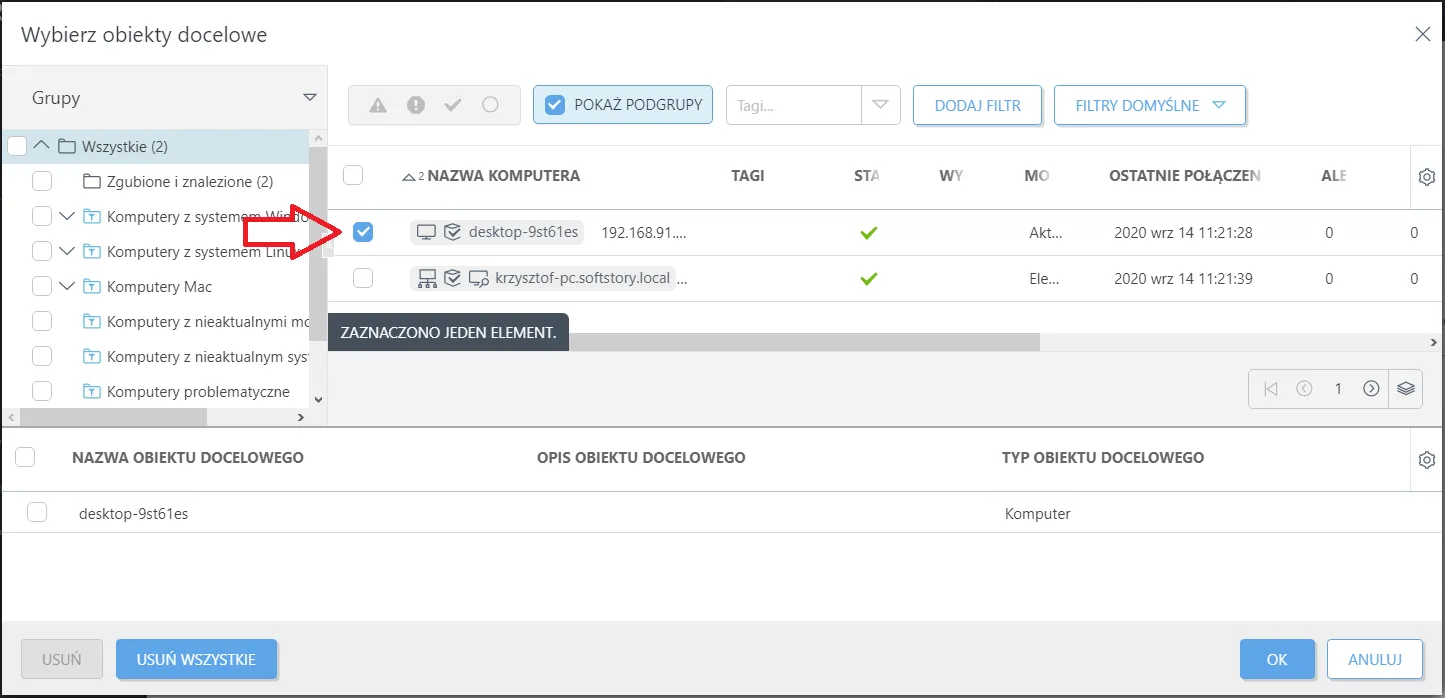Click the Usuń wszystkie button
The image size is (1445, 699).
(197, 660)
